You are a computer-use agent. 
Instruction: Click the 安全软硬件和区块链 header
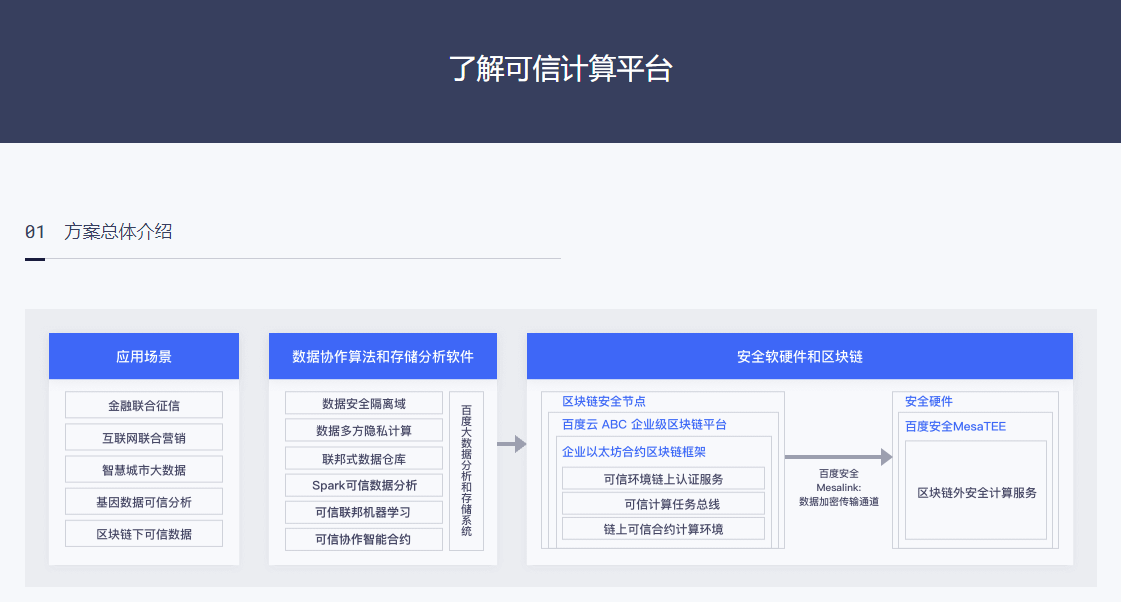799,356
